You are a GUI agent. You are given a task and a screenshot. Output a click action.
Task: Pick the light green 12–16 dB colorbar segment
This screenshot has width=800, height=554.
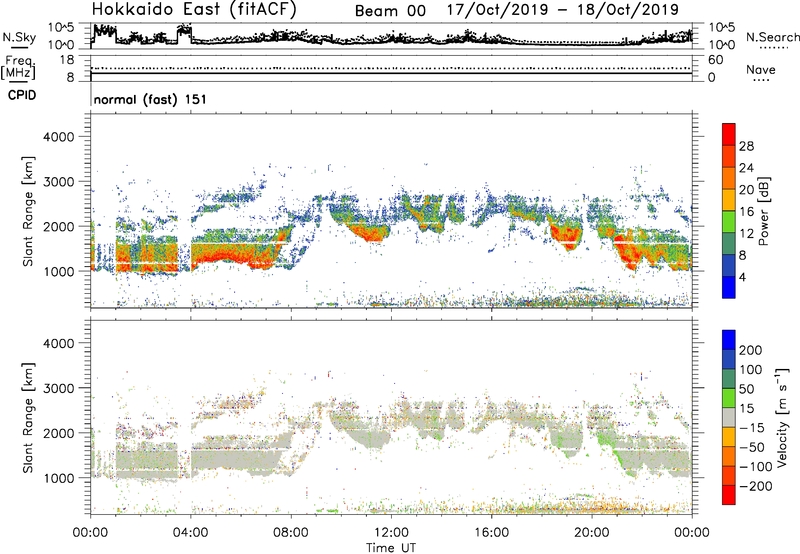[x=729, y=222]
